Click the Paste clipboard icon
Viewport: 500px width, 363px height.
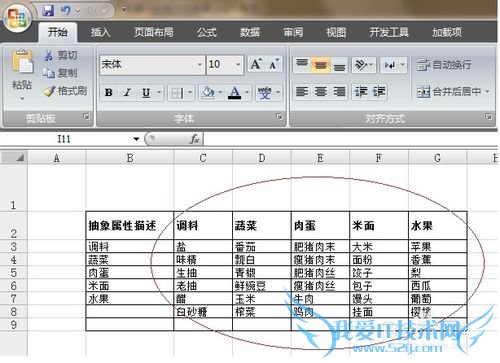point(22,62)
